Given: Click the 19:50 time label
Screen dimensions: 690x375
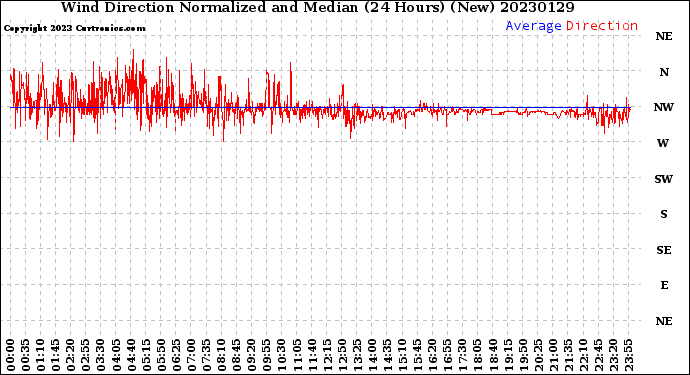Looking at the screenshot, I should click(523, 355).
